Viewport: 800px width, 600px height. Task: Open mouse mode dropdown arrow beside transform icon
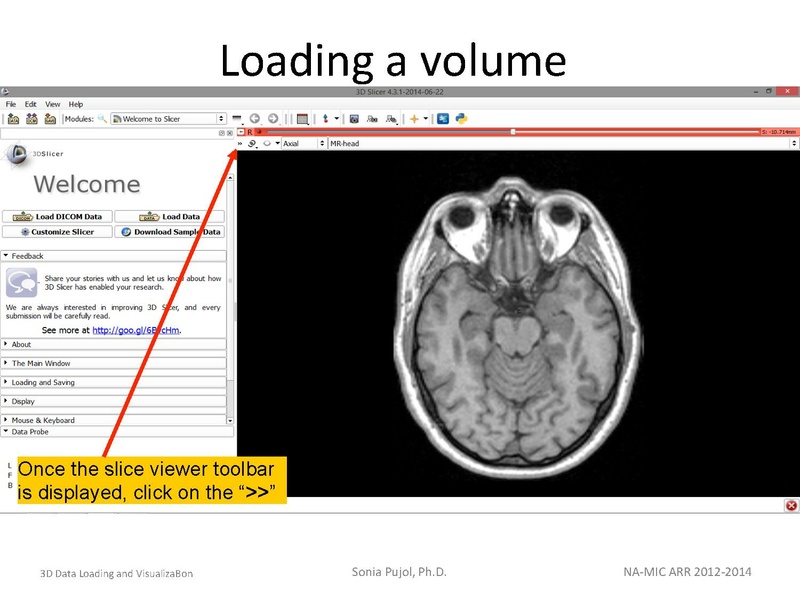(337, 119)
